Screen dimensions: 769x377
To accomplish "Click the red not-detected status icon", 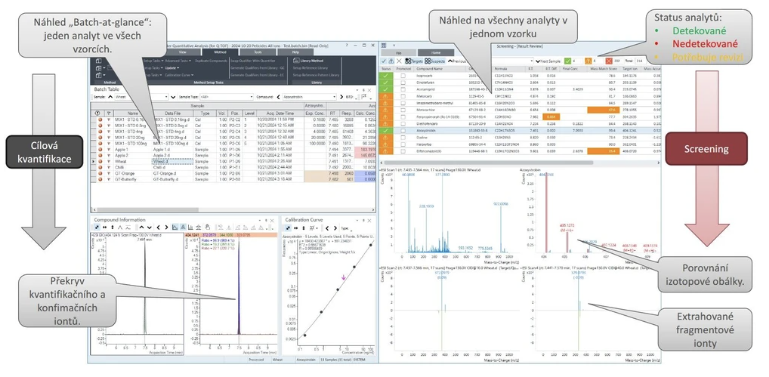I will pyautogui.click(x=609, y=61).
